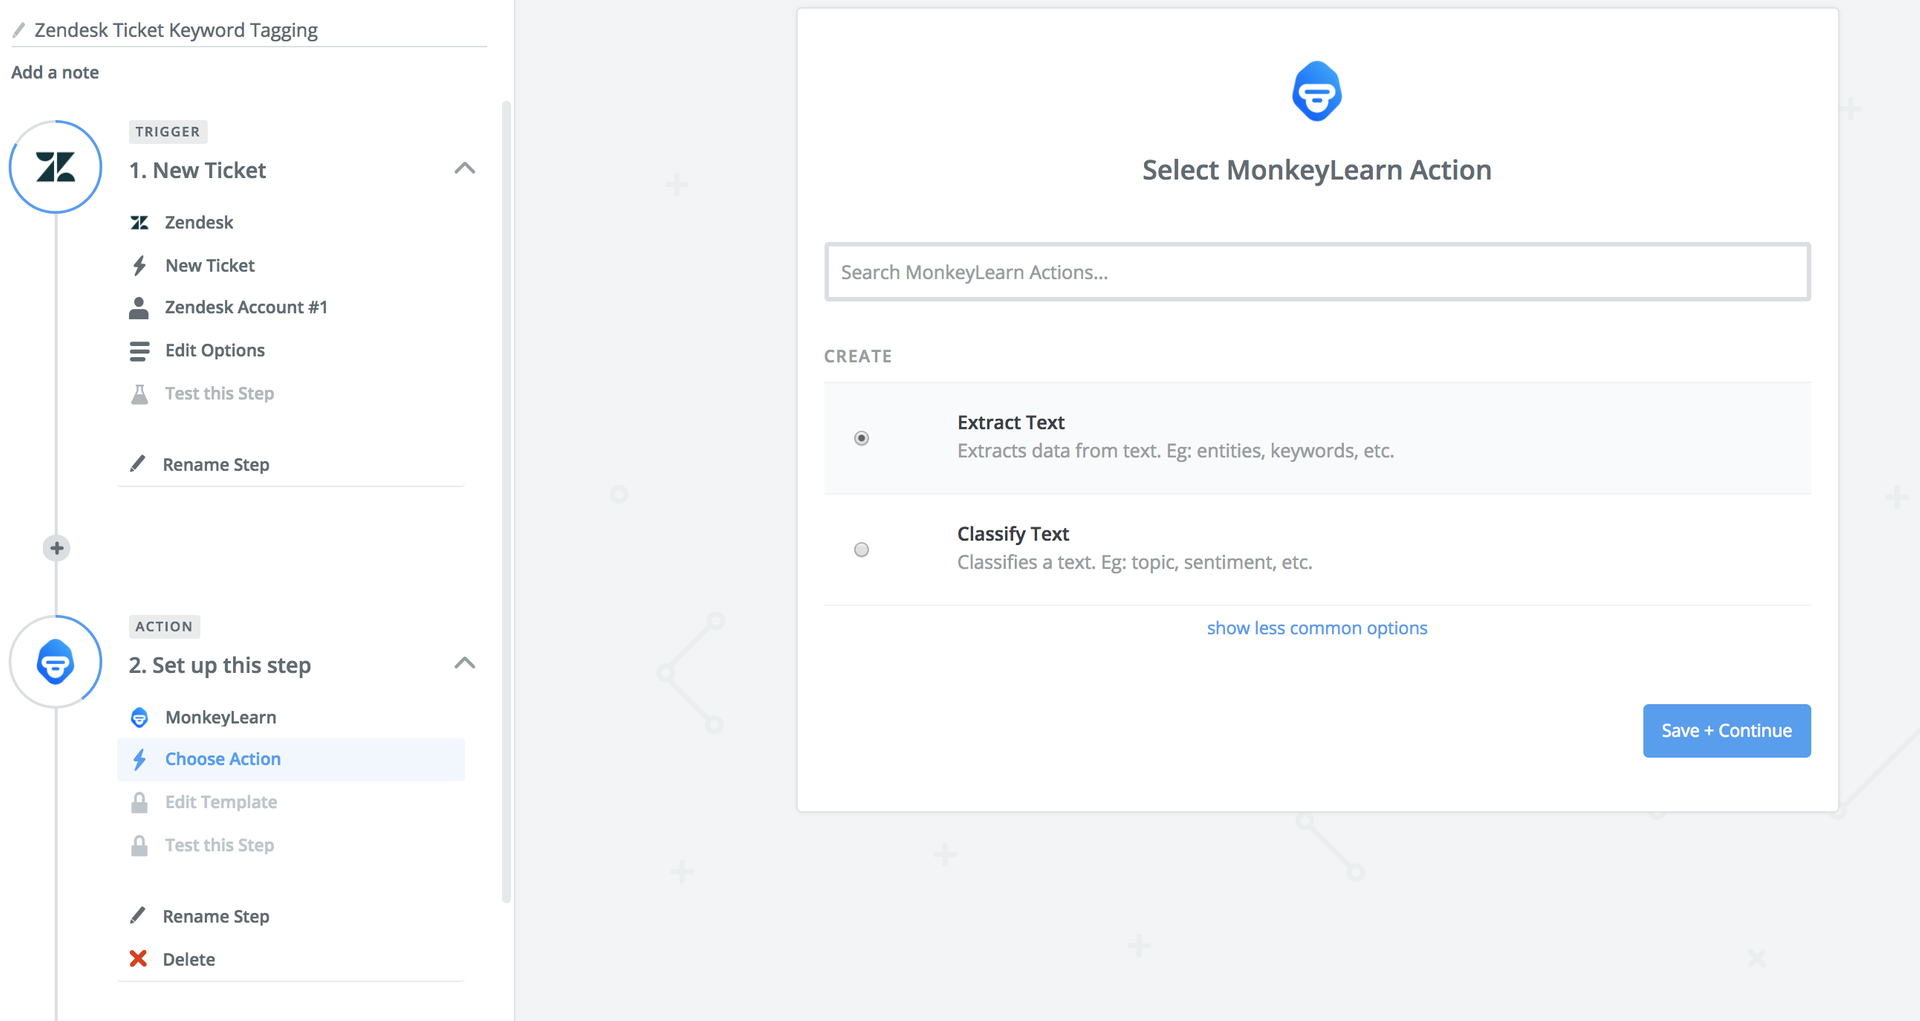Click the lines icon beside Edit Options
This screenshot has height=1021, width=1920.
point(139,351)
